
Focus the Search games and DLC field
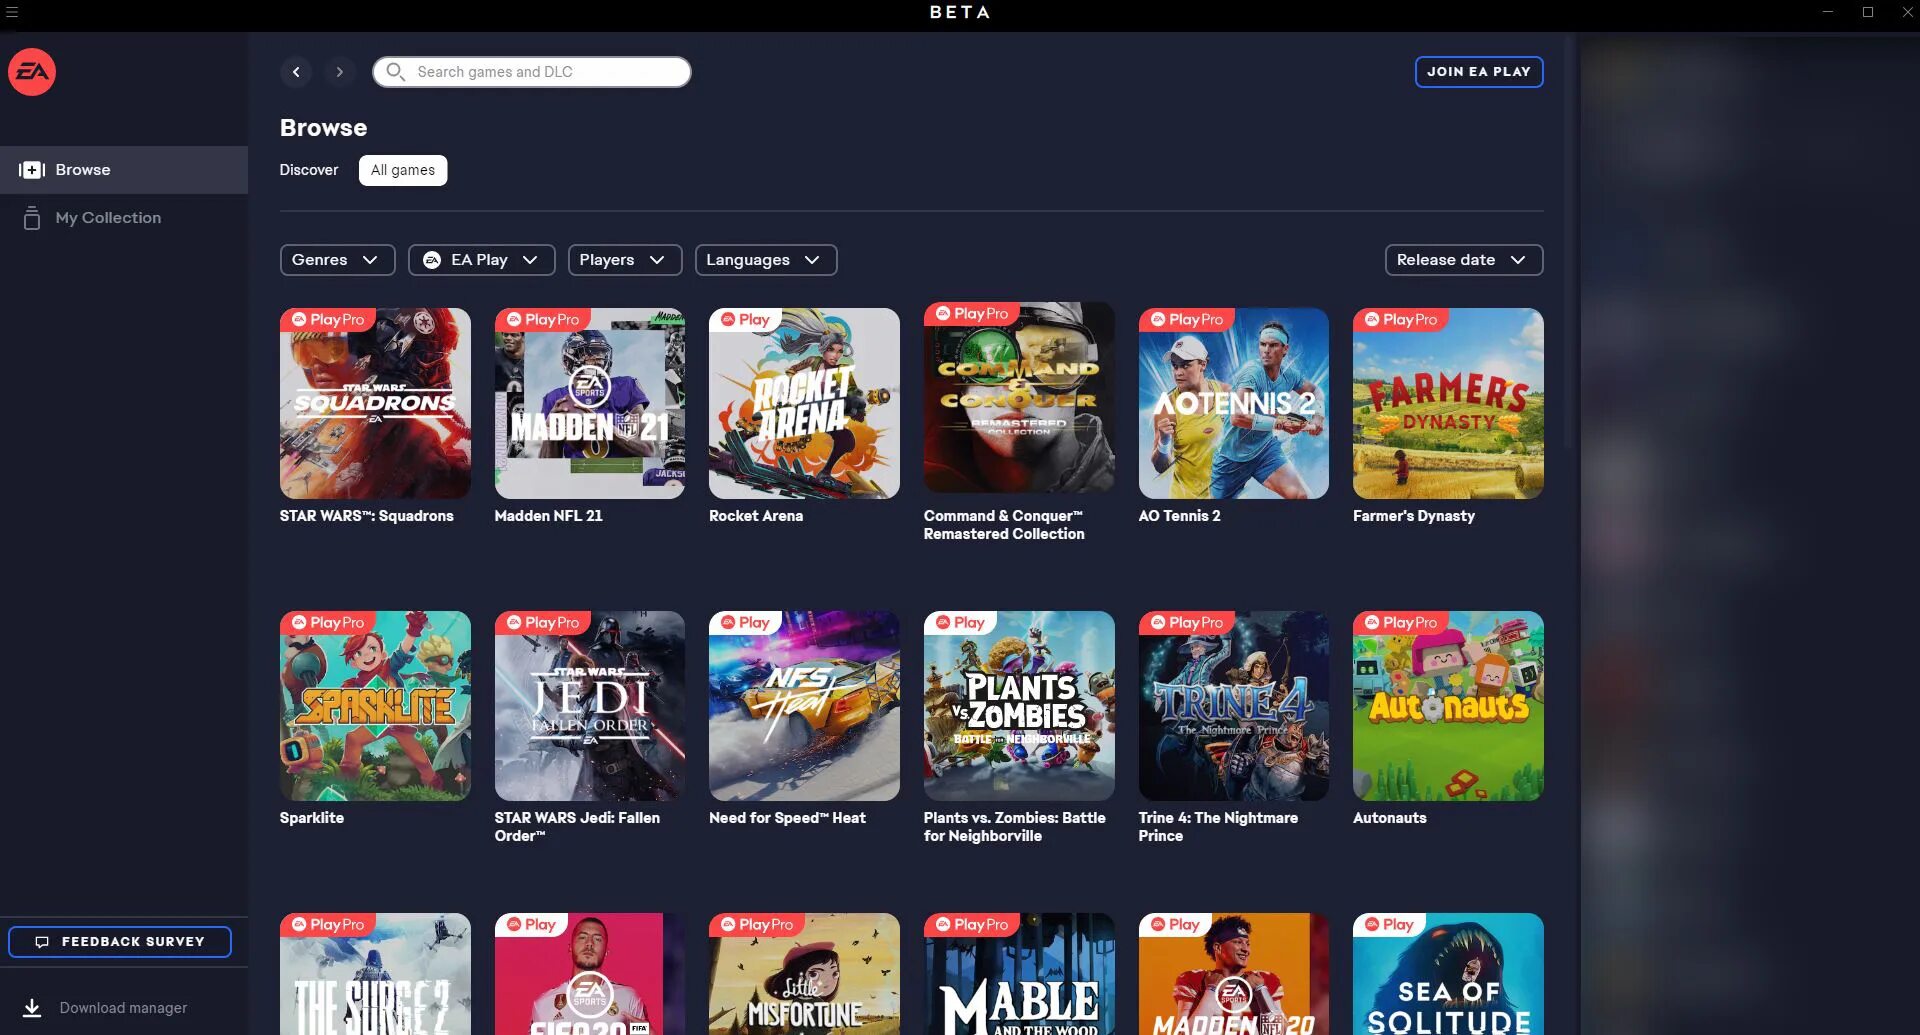click(x=532, y=72)
